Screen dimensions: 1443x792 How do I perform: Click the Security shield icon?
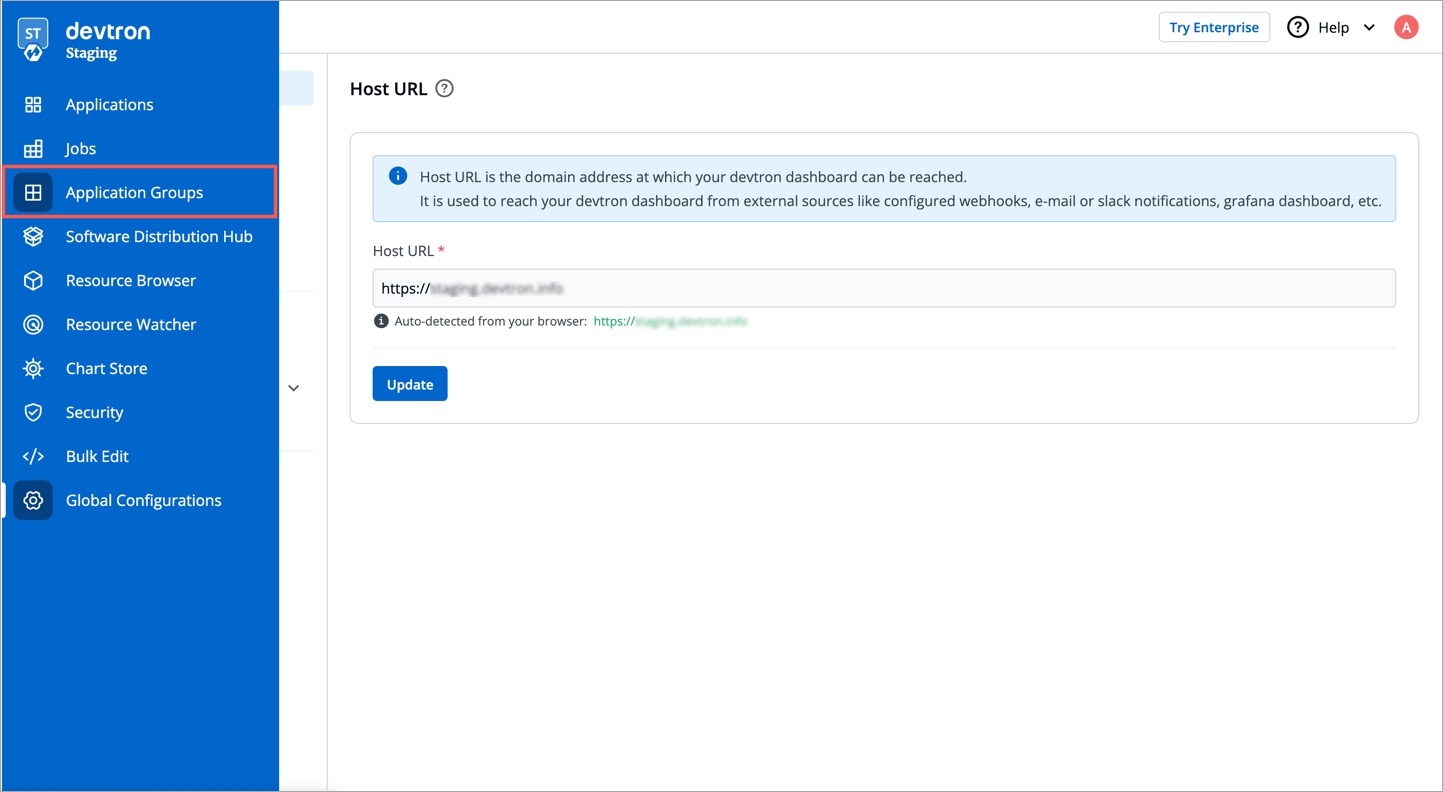[33, 413]
